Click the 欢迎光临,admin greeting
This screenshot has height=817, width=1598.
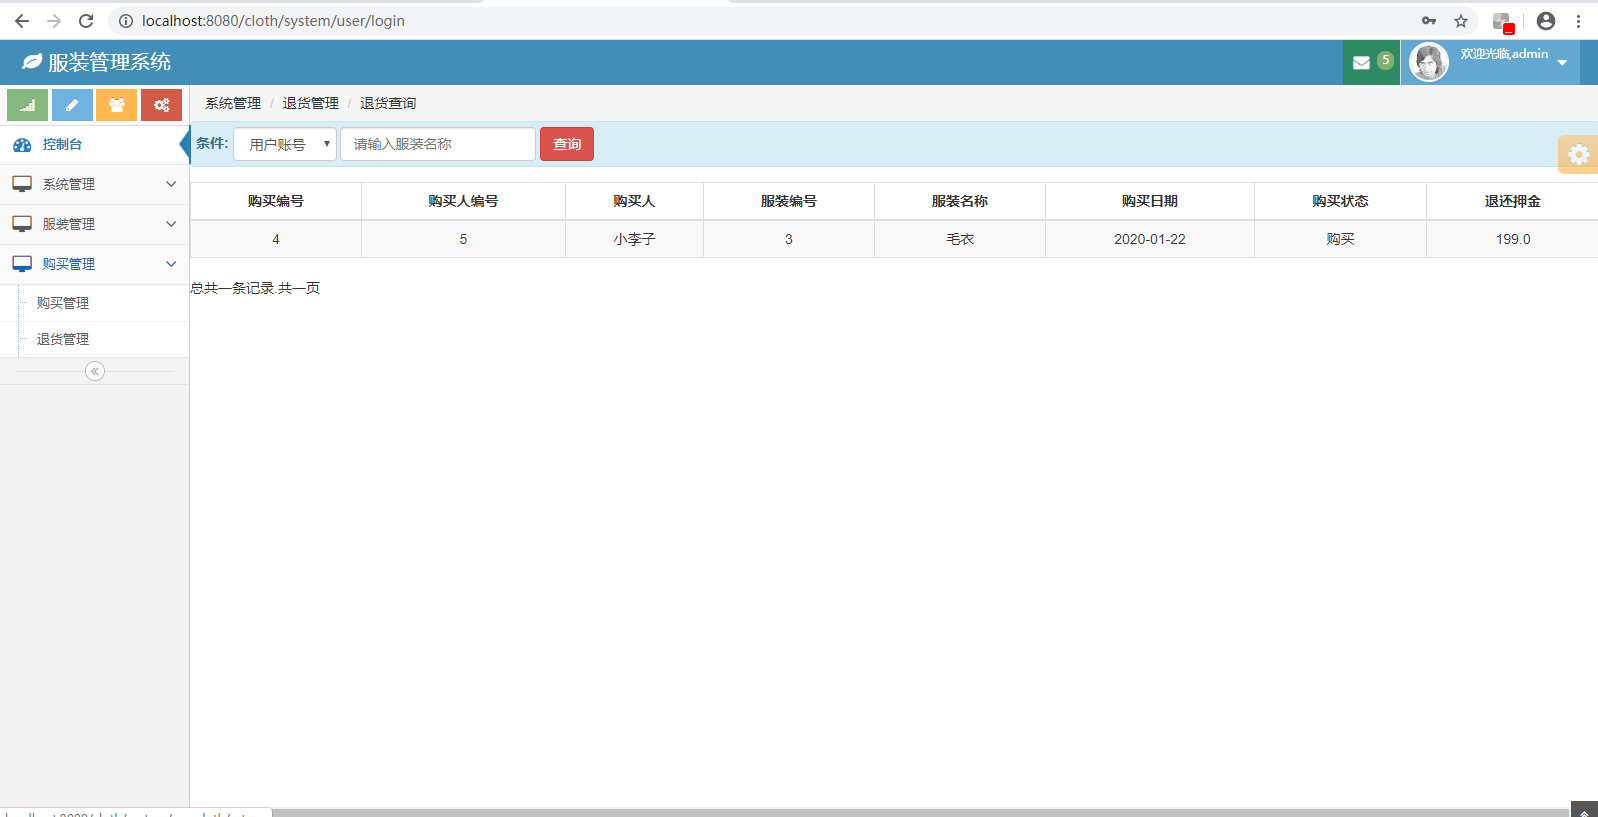tap(1504, 54)
